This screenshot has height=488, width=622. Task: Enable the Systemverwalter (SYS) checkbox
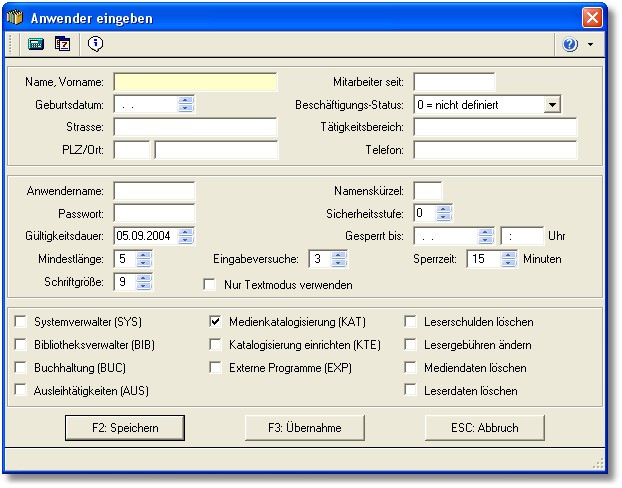point(21,322)
